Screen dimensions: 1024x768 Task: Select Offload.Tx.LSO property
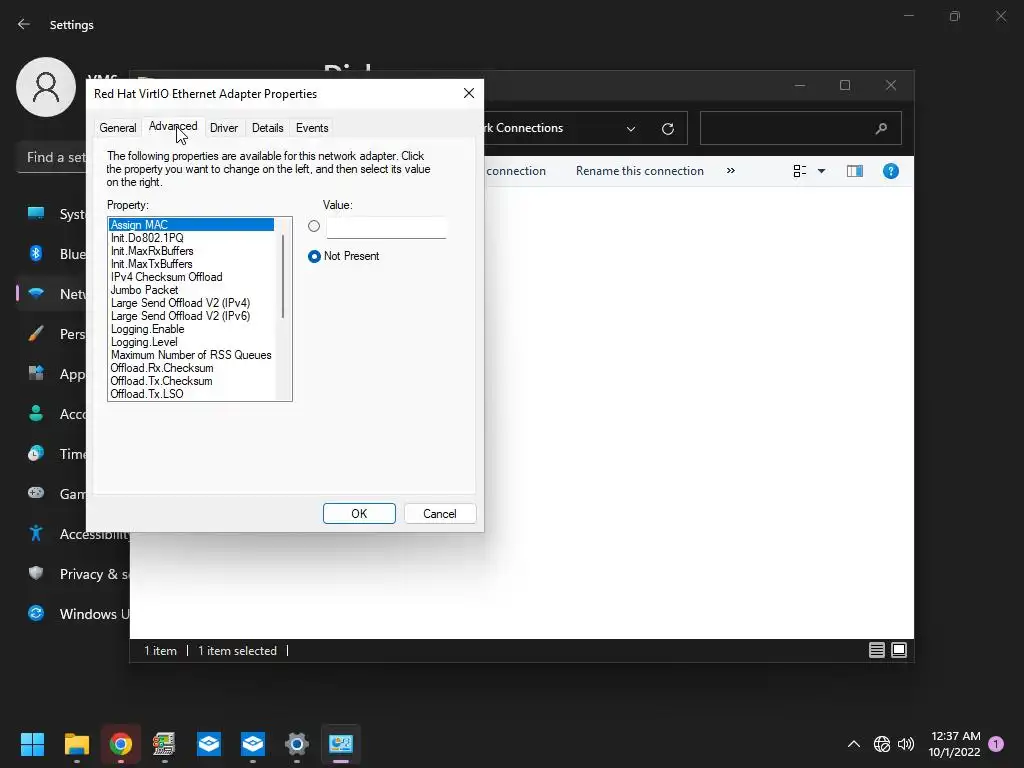pyautogui.click(x=191, y=394)
